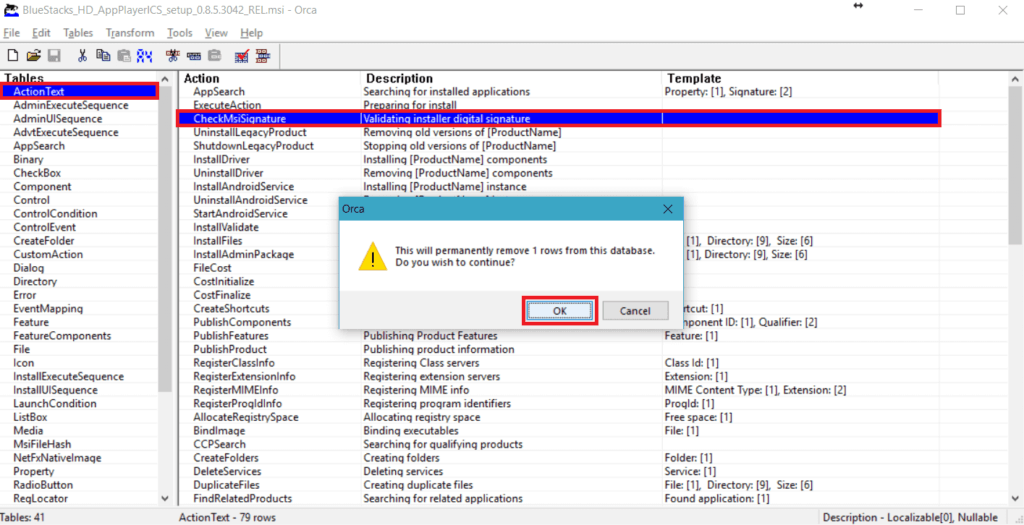Select the Dialog table

[x=29, y=268]
